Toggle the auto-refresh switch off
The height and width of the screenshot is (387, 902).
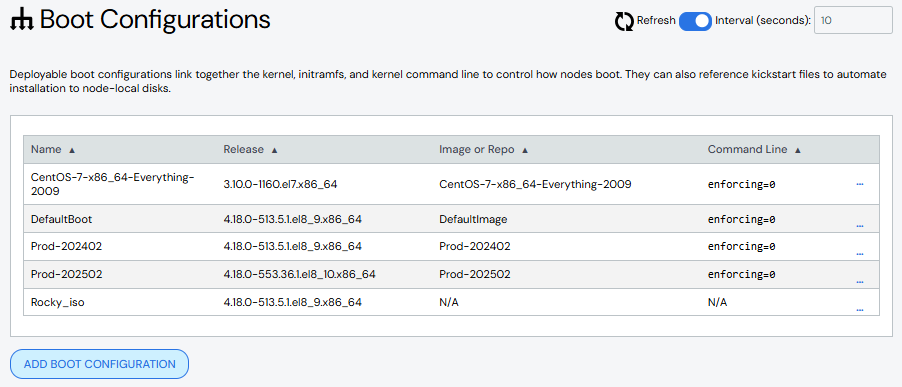pyautogui.click(x=695, y=21)
